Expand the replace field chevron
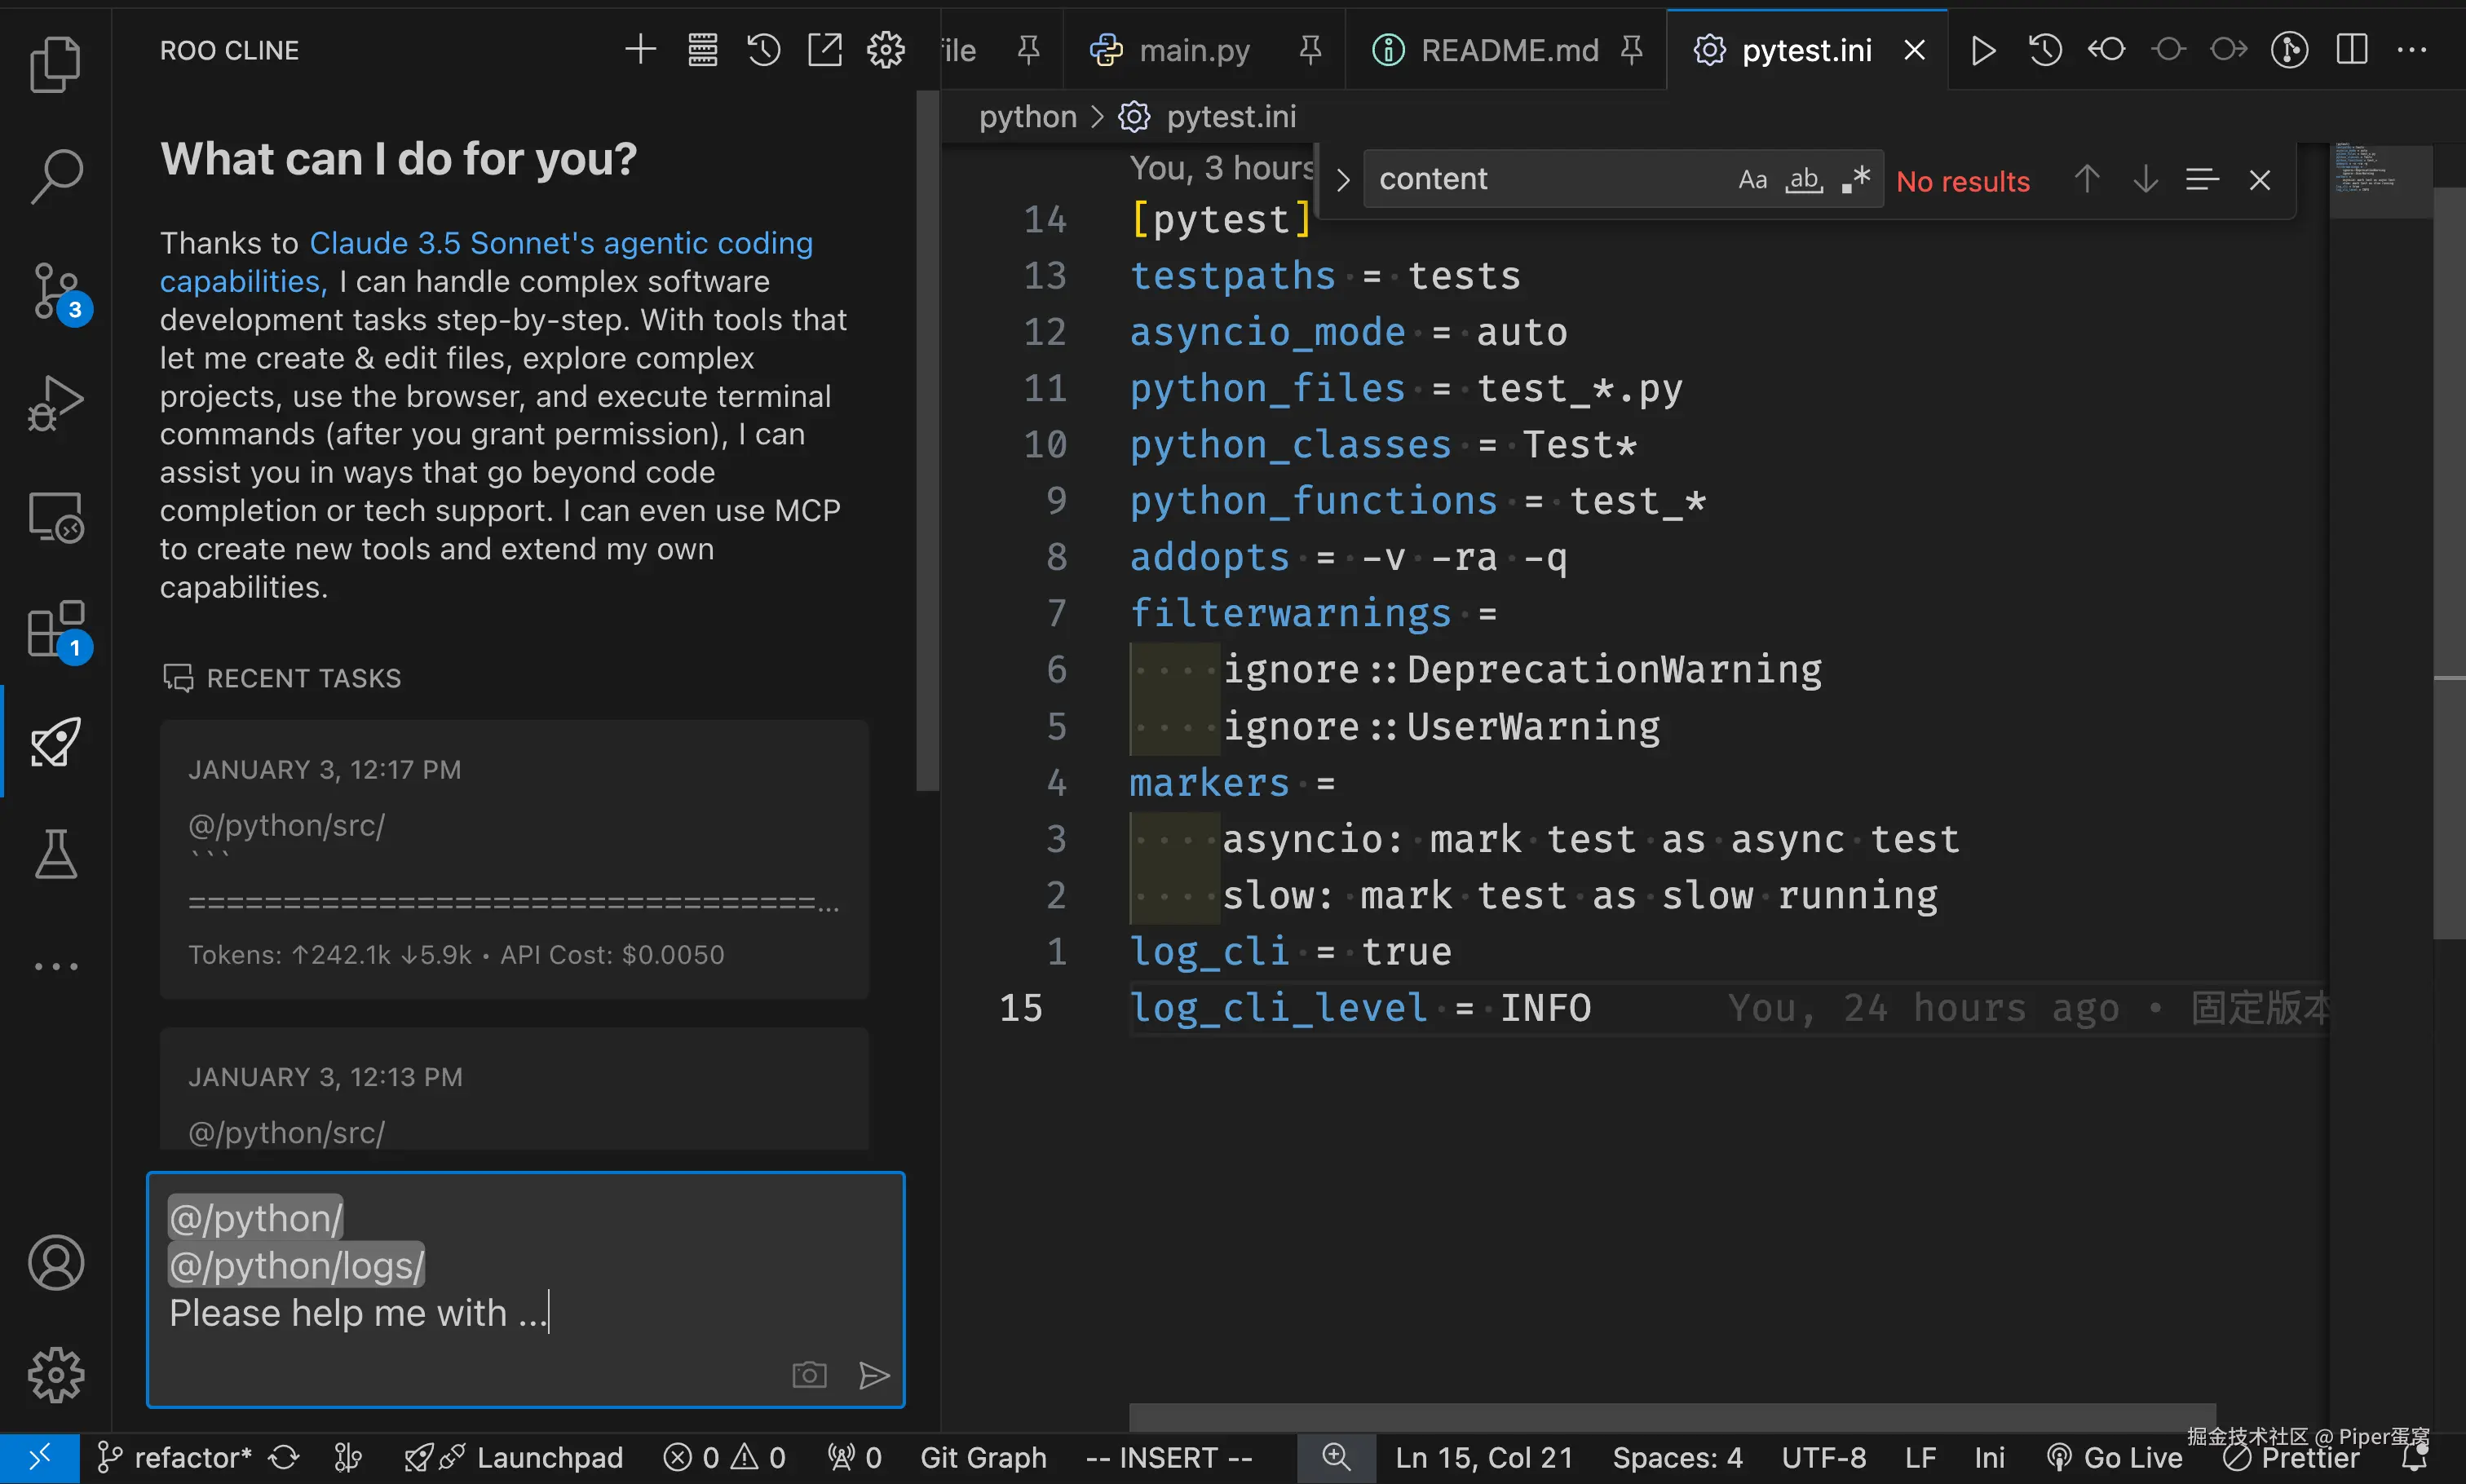The image size is (2466, 1484). coord(1343,180)
